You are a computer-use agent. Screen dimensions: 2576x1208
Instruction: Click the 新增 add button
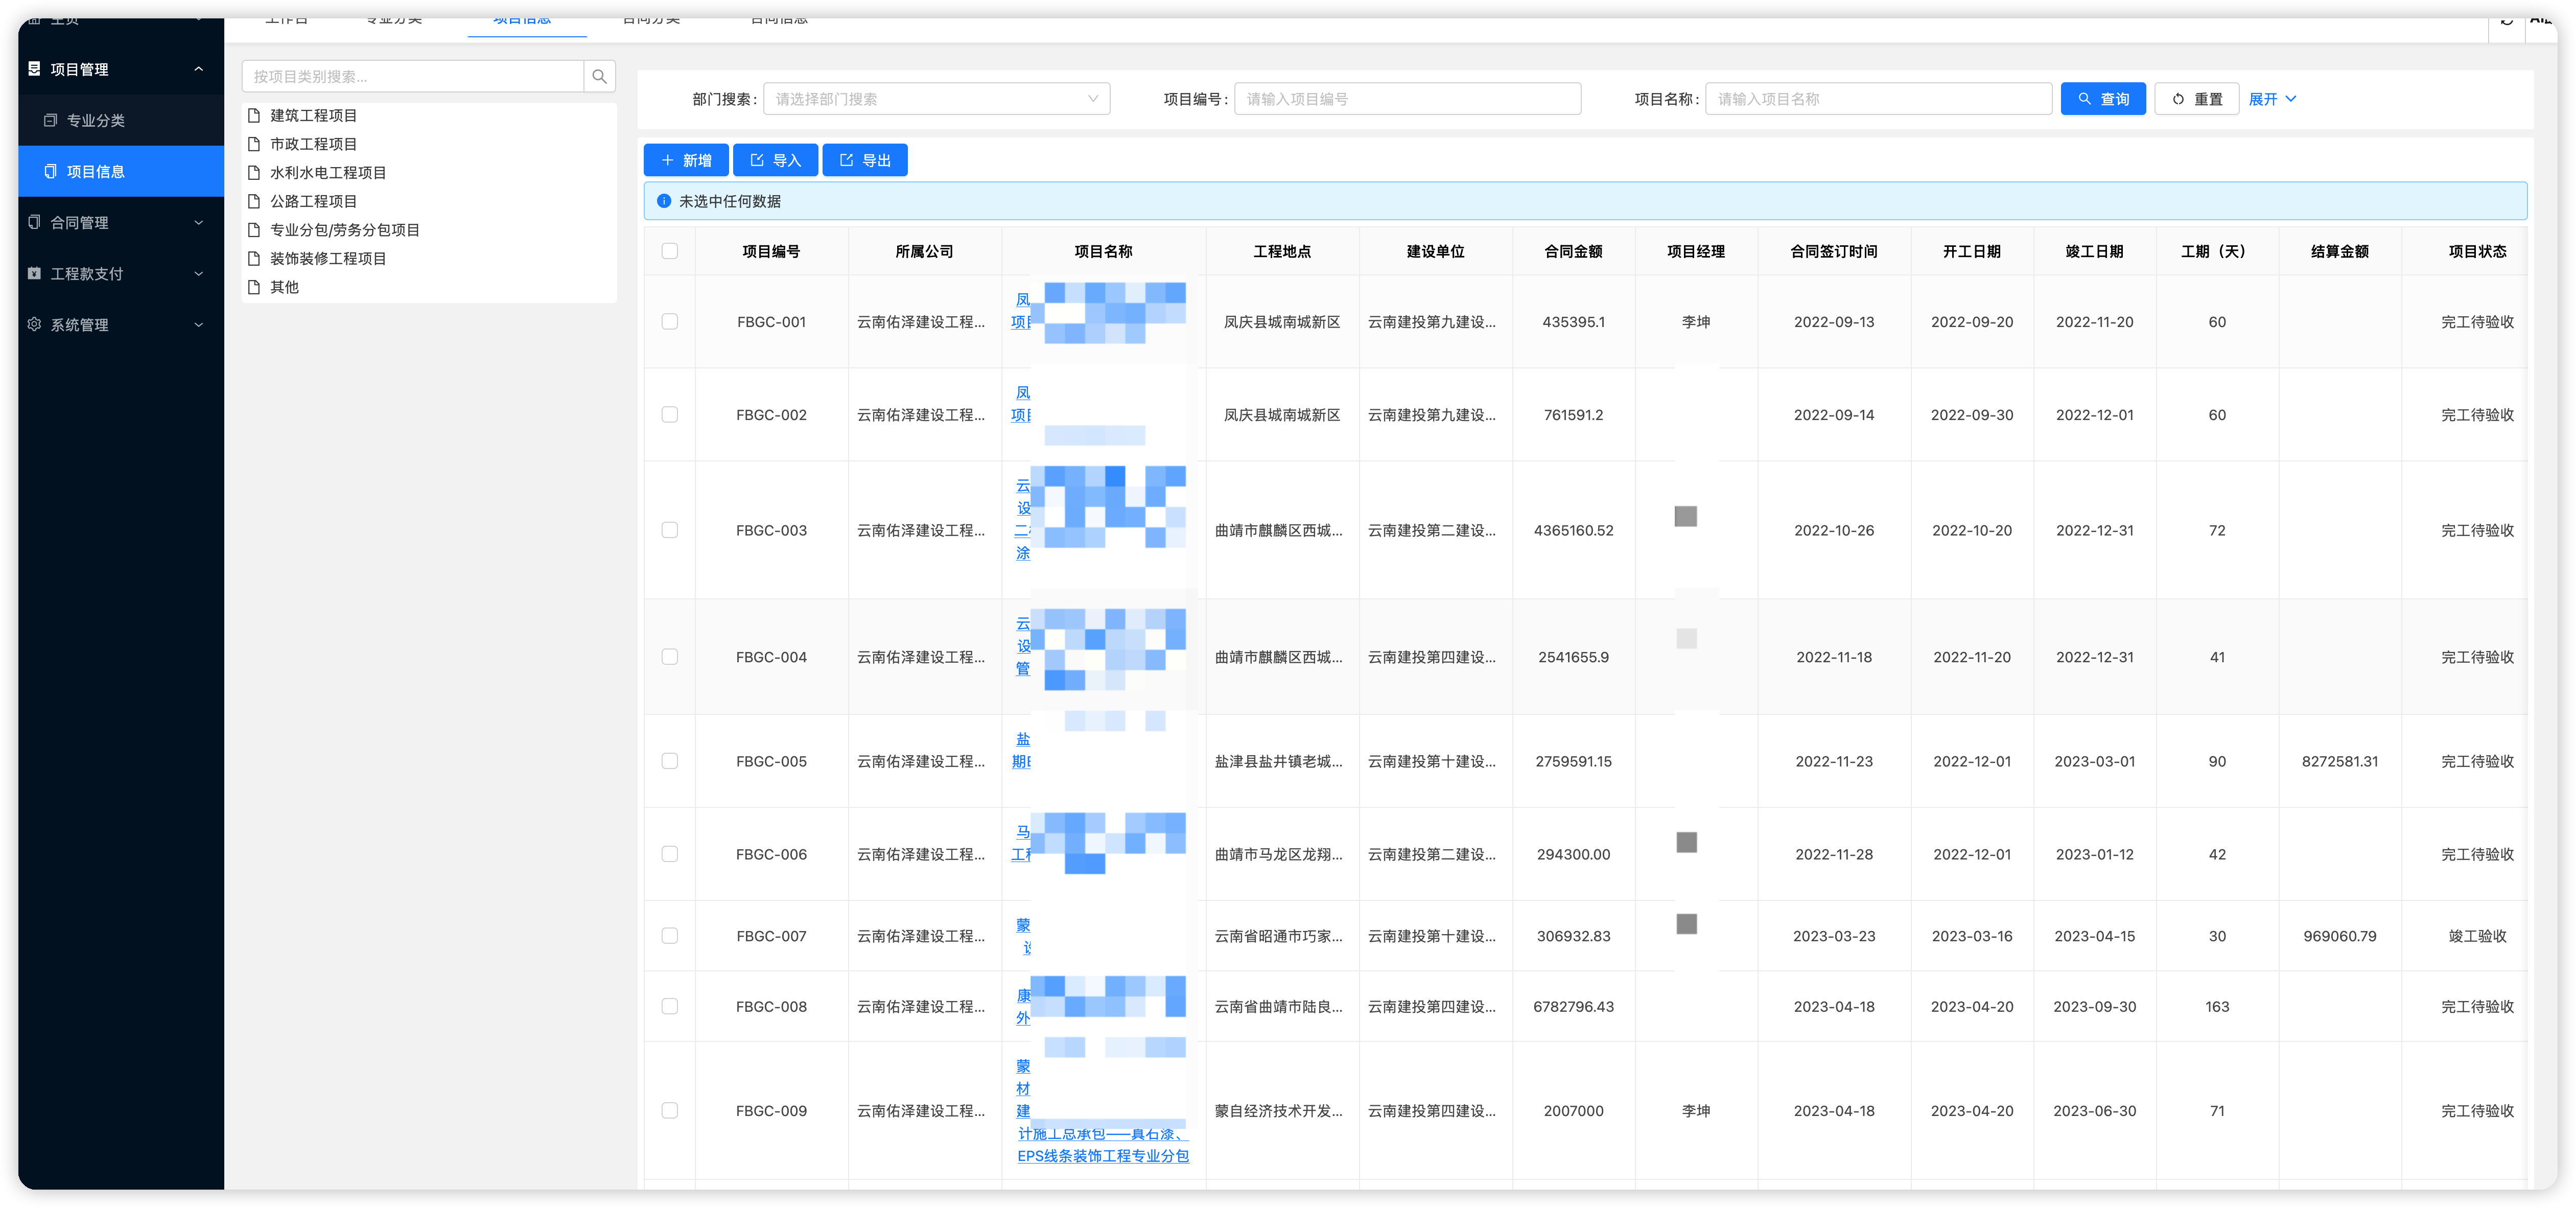pyautogui.click(x=686, y=160)
